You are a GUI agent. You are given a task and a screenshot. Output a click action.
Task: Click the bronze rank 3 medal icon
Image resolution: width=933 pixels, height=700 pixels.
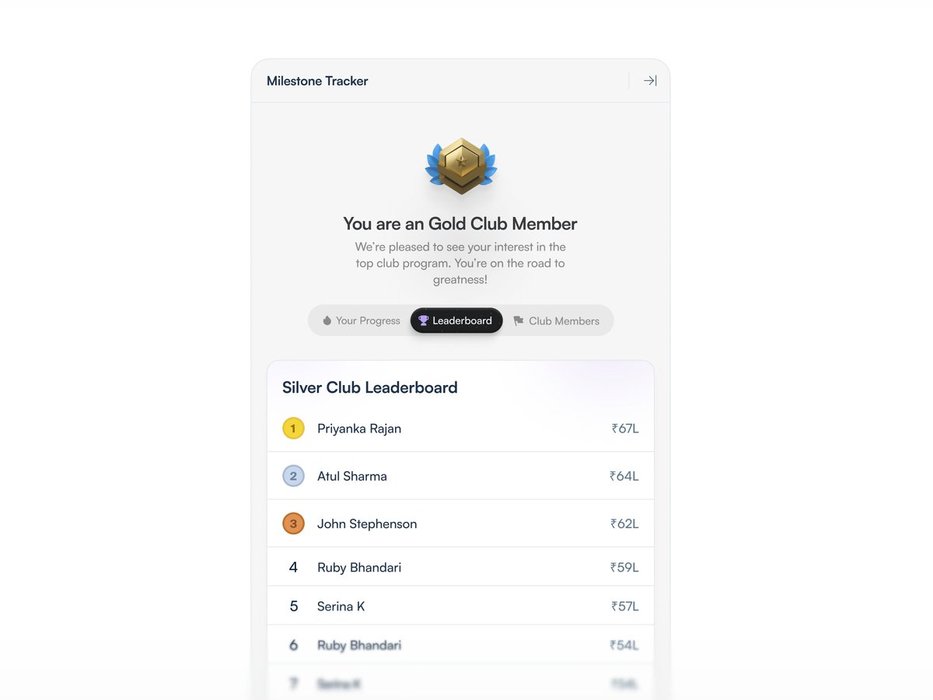tap(293, 523)
